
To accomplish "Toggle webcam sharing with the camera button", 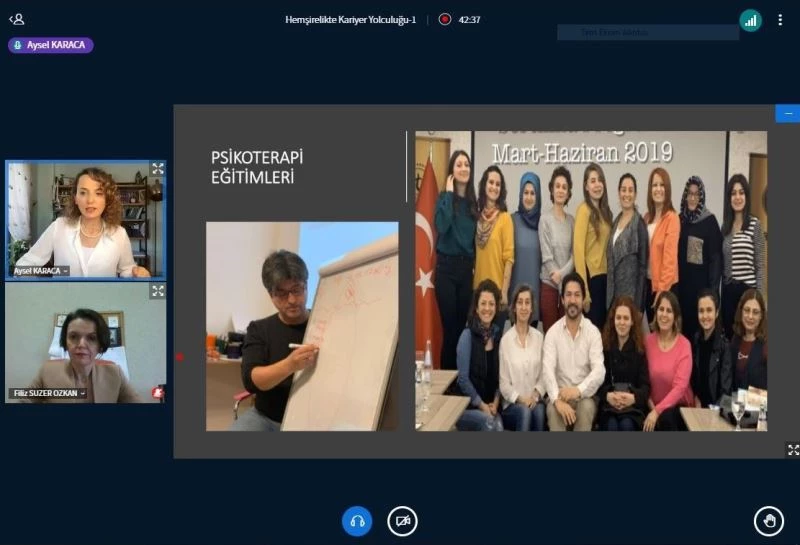I will click(402, 521).
